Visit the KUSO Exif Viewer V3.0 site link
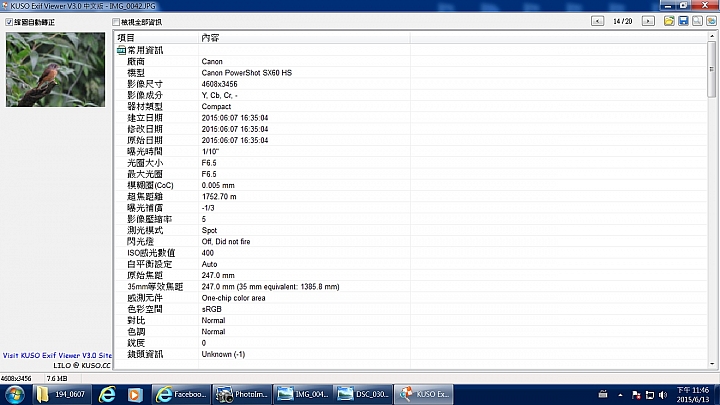720x405 pixels. coord(57,355)
